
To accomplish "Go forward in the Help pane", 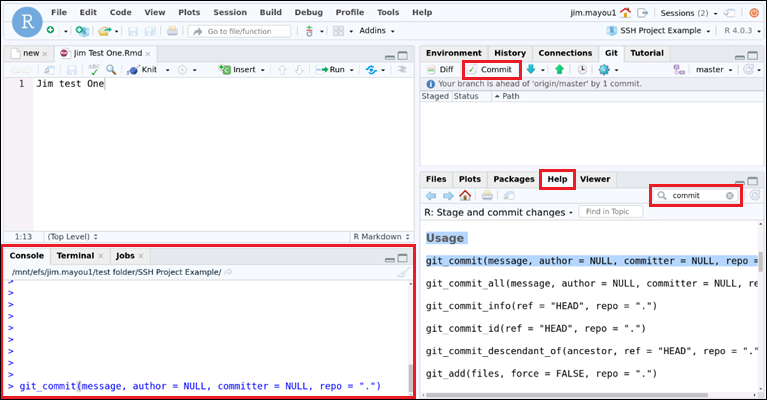I will tap(448, 196).
